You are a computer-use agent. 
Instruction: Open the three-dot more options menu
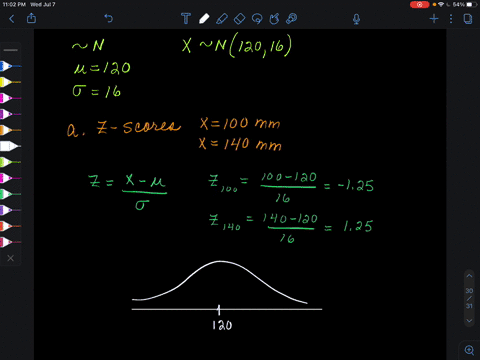tap(451, 19)
